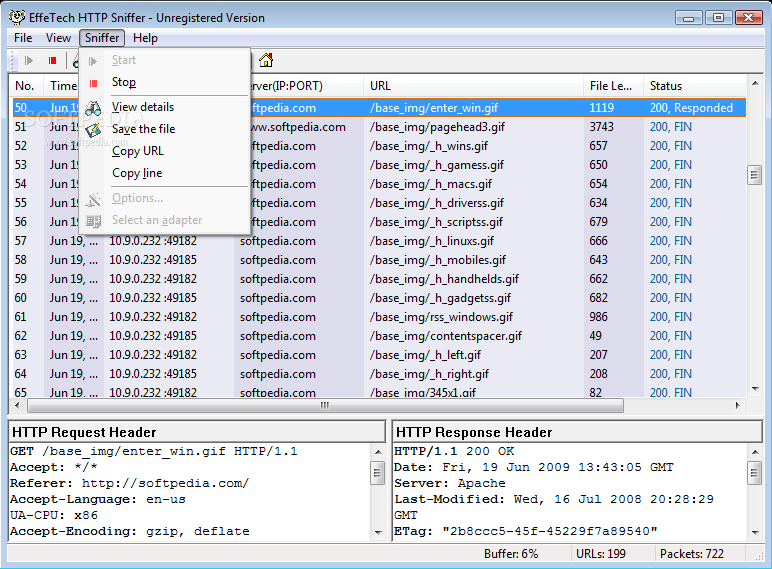Click the red Stop icon in toolbar
Image resolution: width=772 pixels, height=569 pixels.
52,61
